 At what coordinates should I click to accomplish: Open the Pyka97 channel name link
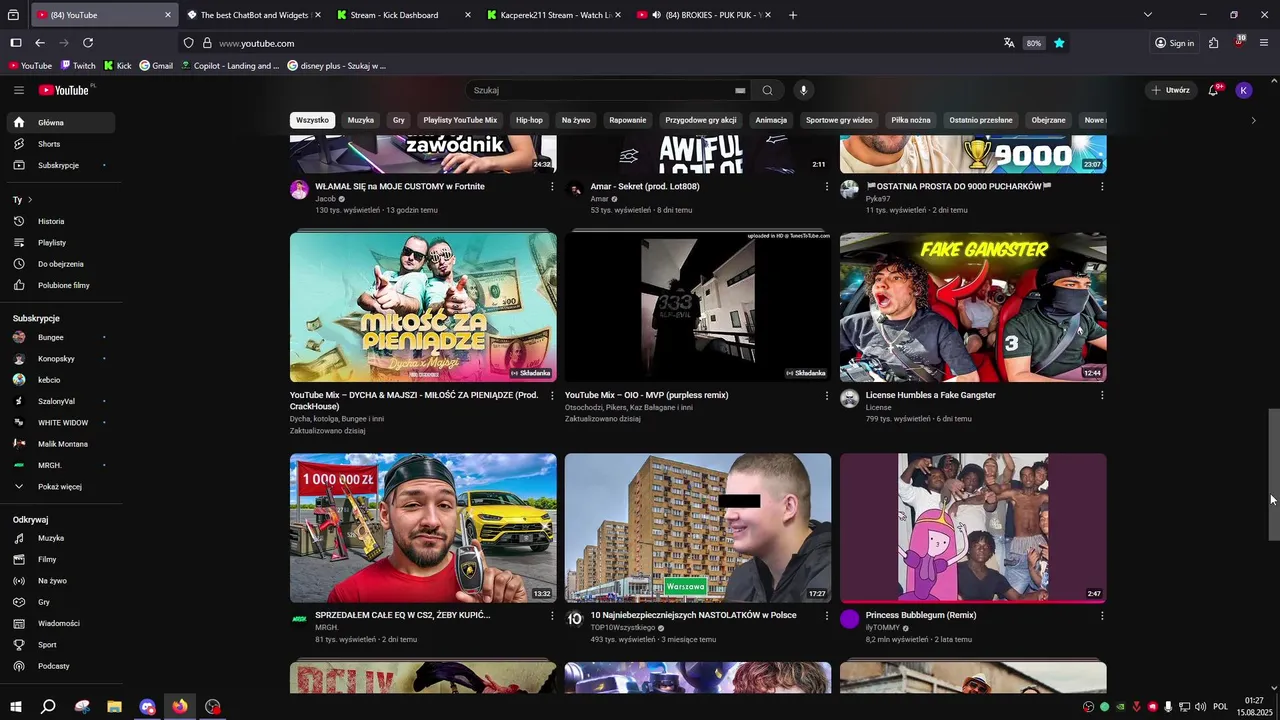click(878, 199)
